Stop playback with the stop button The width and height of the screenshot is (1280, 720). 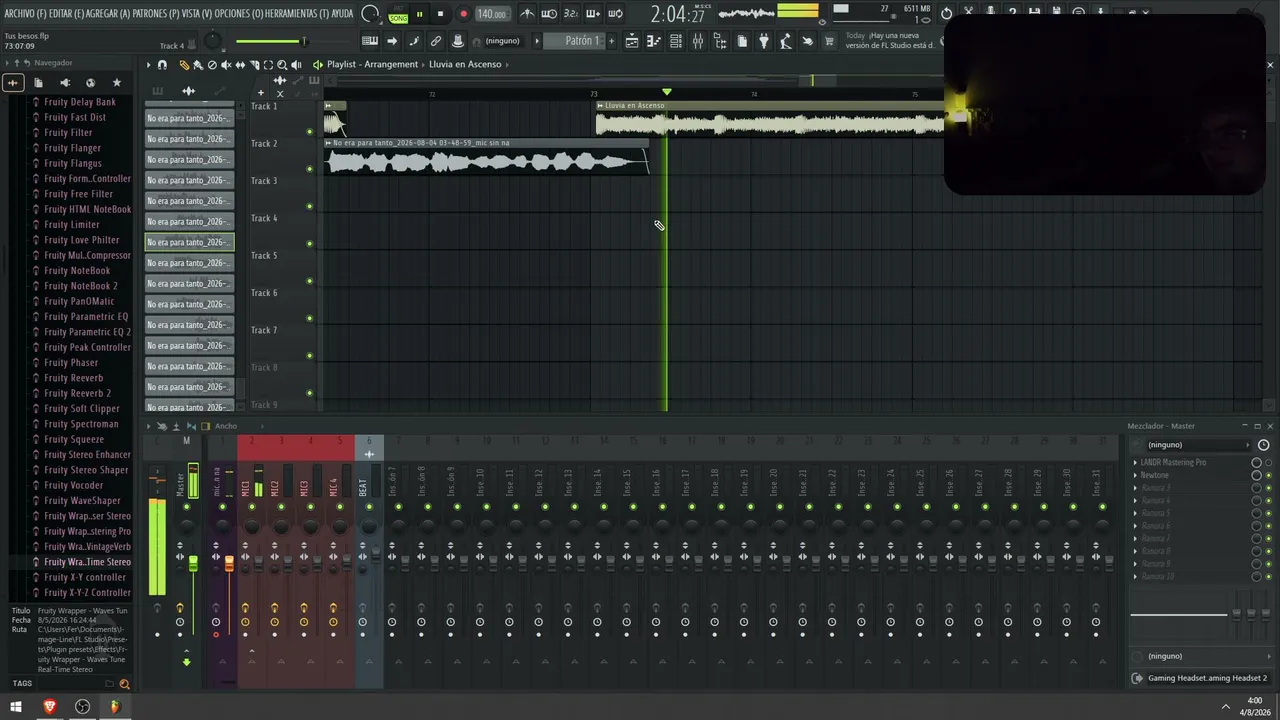pyautogui.click(x=440, y=14)
